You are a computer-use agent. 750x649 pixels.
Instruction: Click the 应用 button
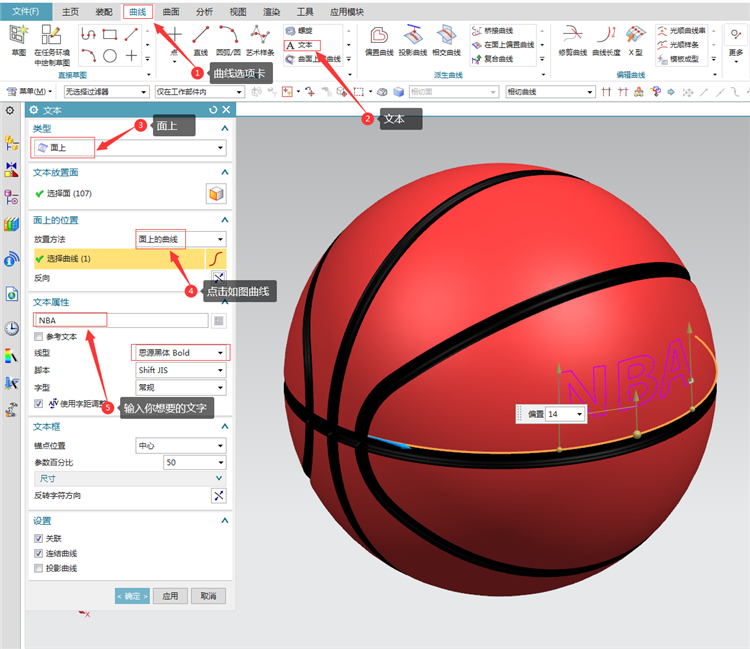pyautogui.click(x=170, y=596)
